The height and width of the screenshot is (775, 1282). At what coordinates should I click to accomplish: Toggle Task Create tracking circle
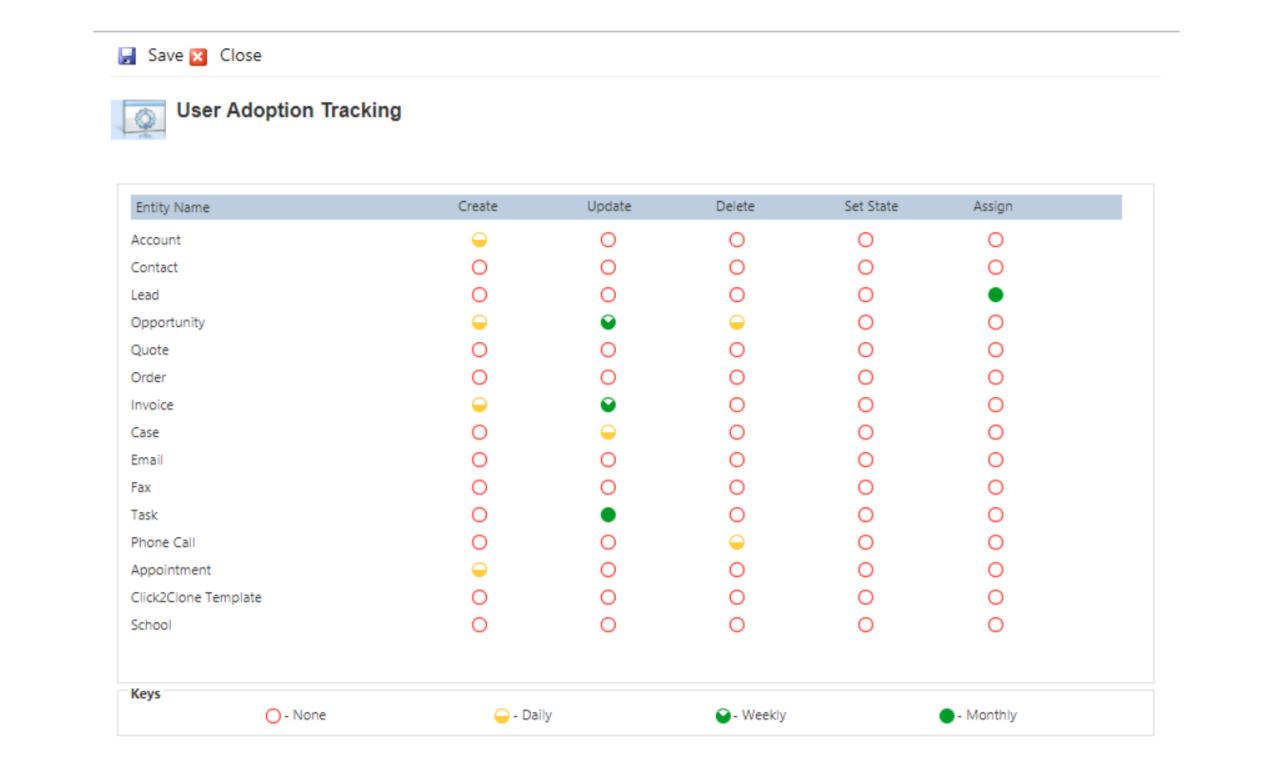click(x=479, y=515)
